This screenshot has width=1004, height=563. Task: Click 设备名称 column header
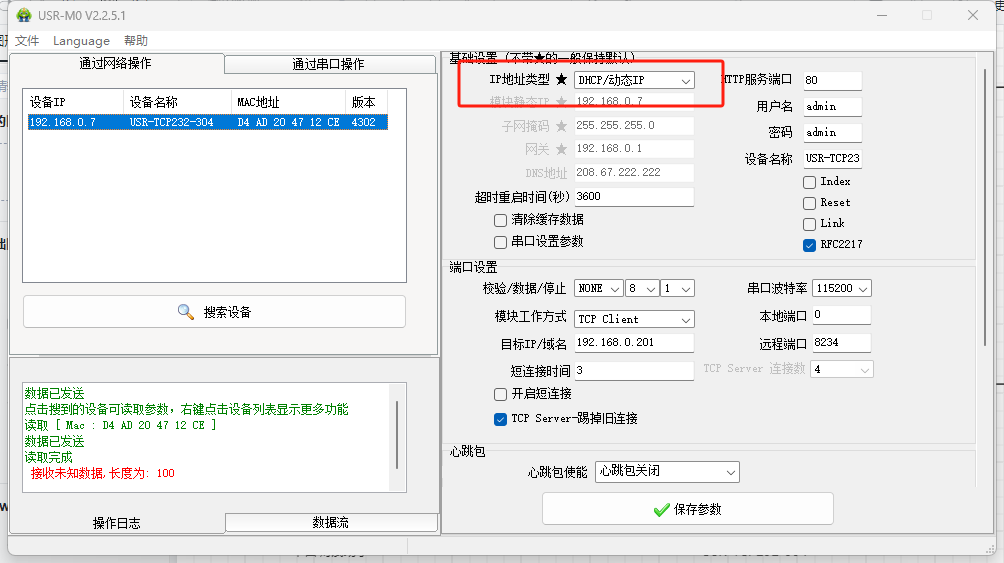tap(177, 102)
